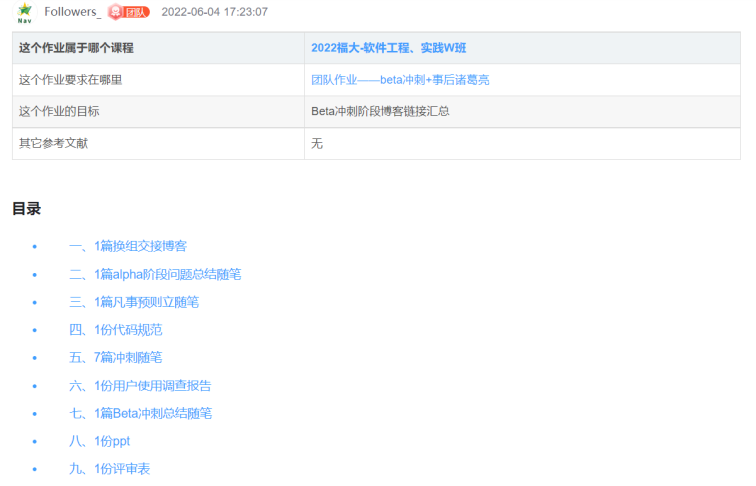Open 八、1份ppt entry
Image resolution: width=756 pixels, height=486 pixels.
[100, 441]
